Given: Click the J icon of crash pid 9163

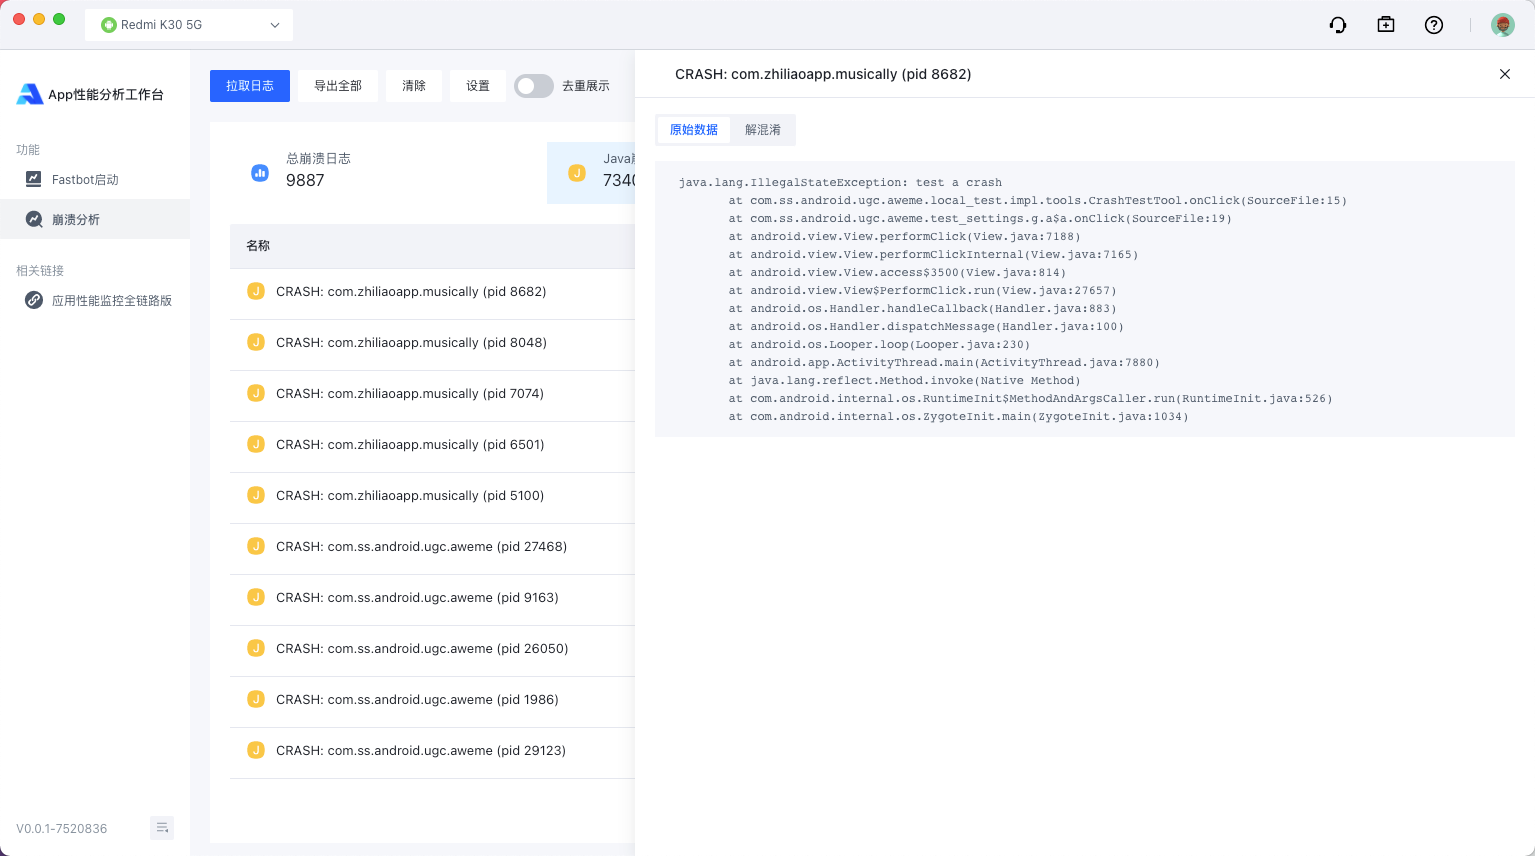Looking at the screenshot, I should pos(256,597).
